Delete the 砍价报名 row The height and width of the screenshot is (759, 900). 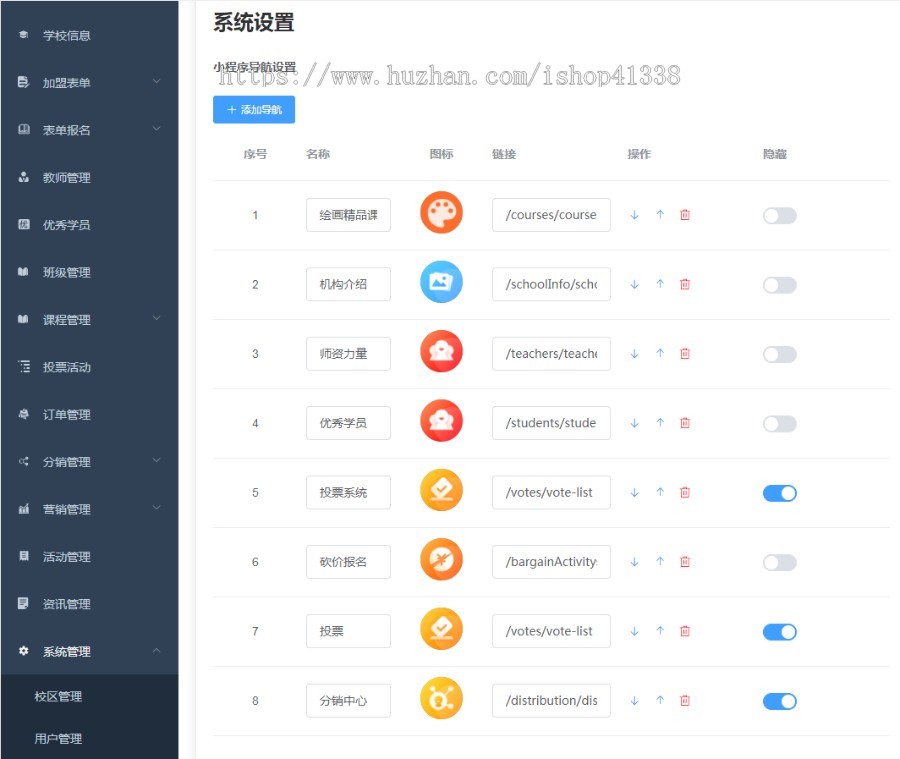(x=685, y=562)
